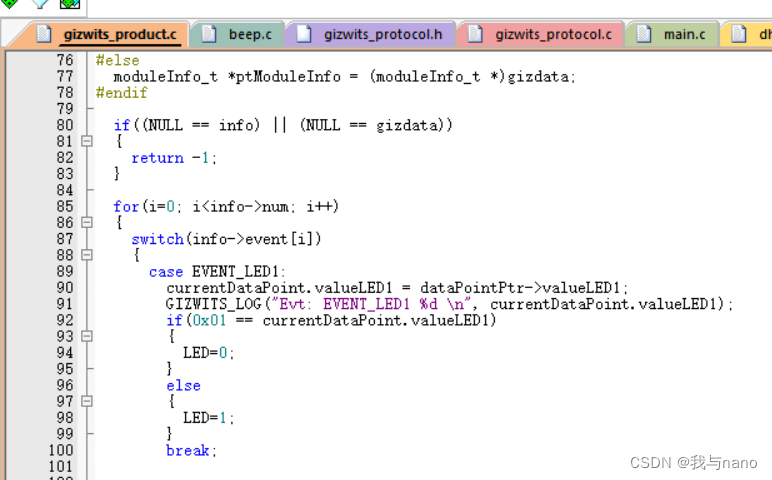The image size is (772, 480).
Task: Click 'if(0x01 == currentDataPoint.valueLED1)' line
Action: [x=331, y=320]
